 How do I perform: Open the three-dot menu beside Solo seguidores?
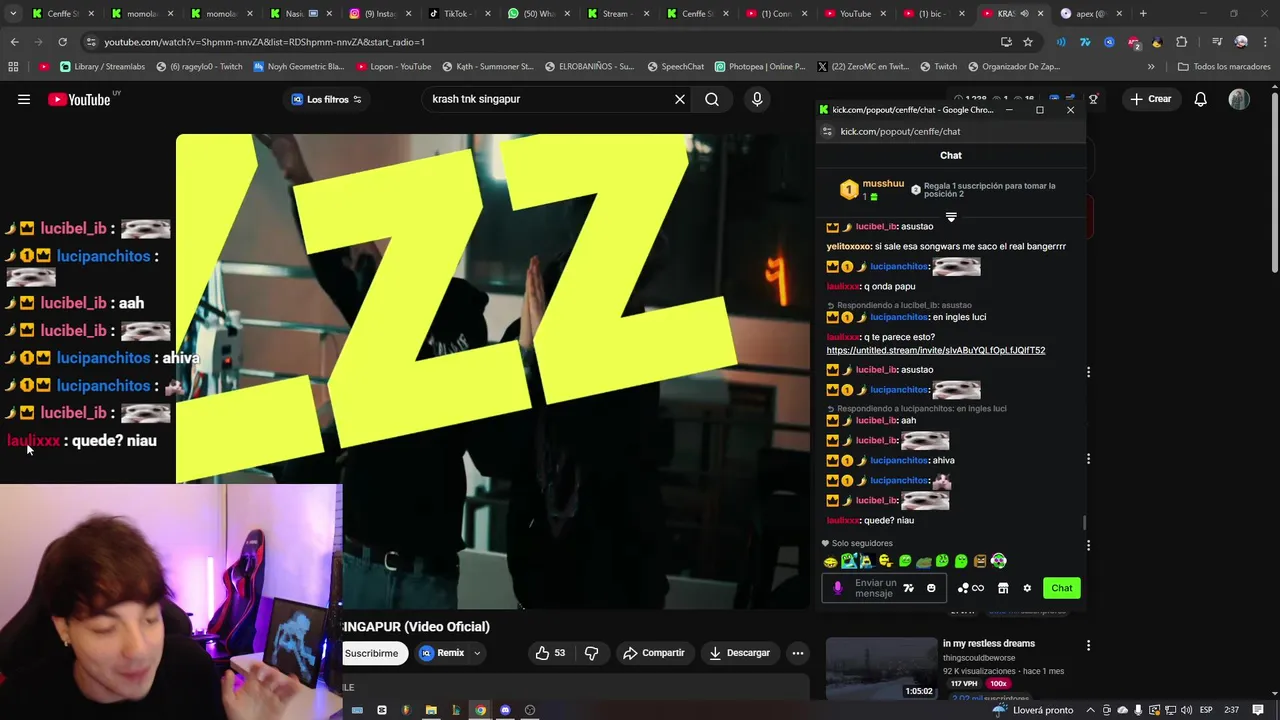[1088, 545]
